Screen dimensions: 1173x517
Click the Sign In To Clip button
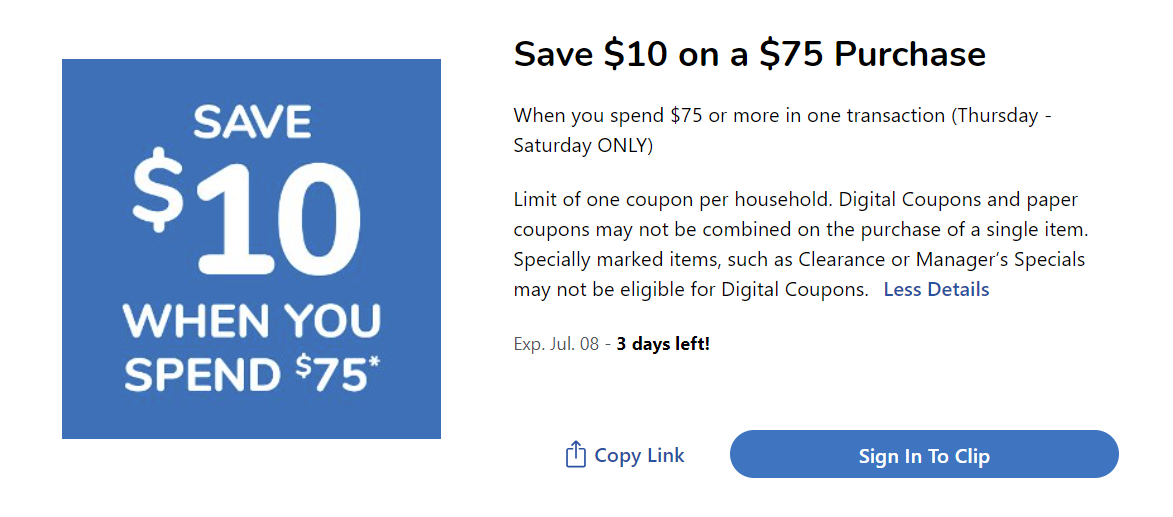(x=924, y=454)
